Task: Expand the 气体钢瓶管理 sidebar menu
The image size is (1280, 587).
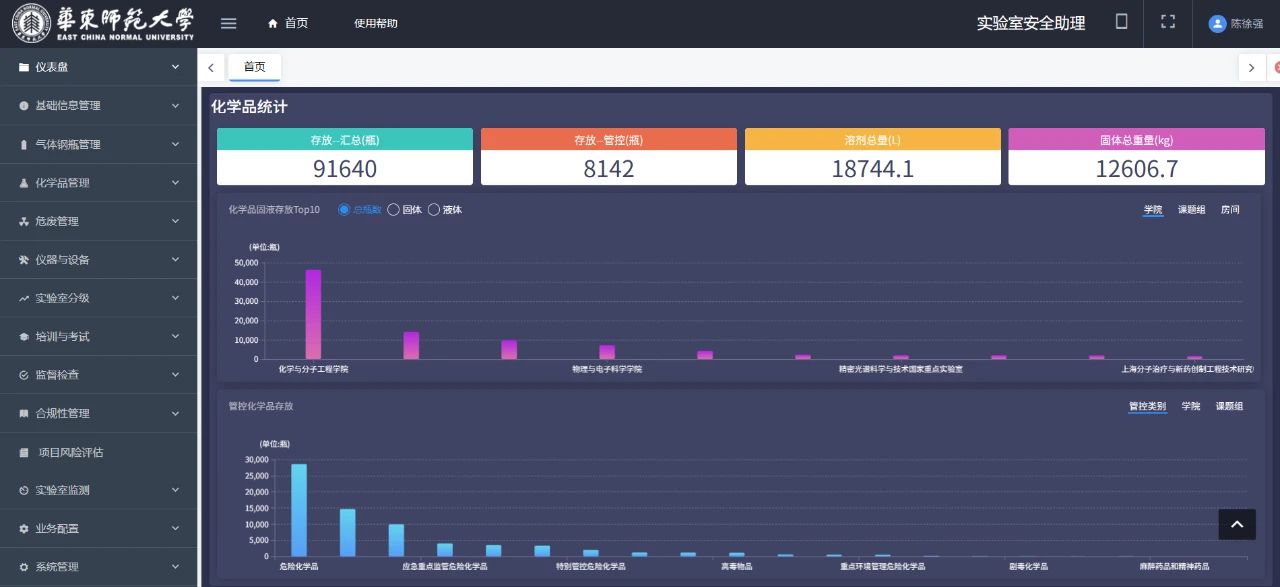Action: coord(98,144)
